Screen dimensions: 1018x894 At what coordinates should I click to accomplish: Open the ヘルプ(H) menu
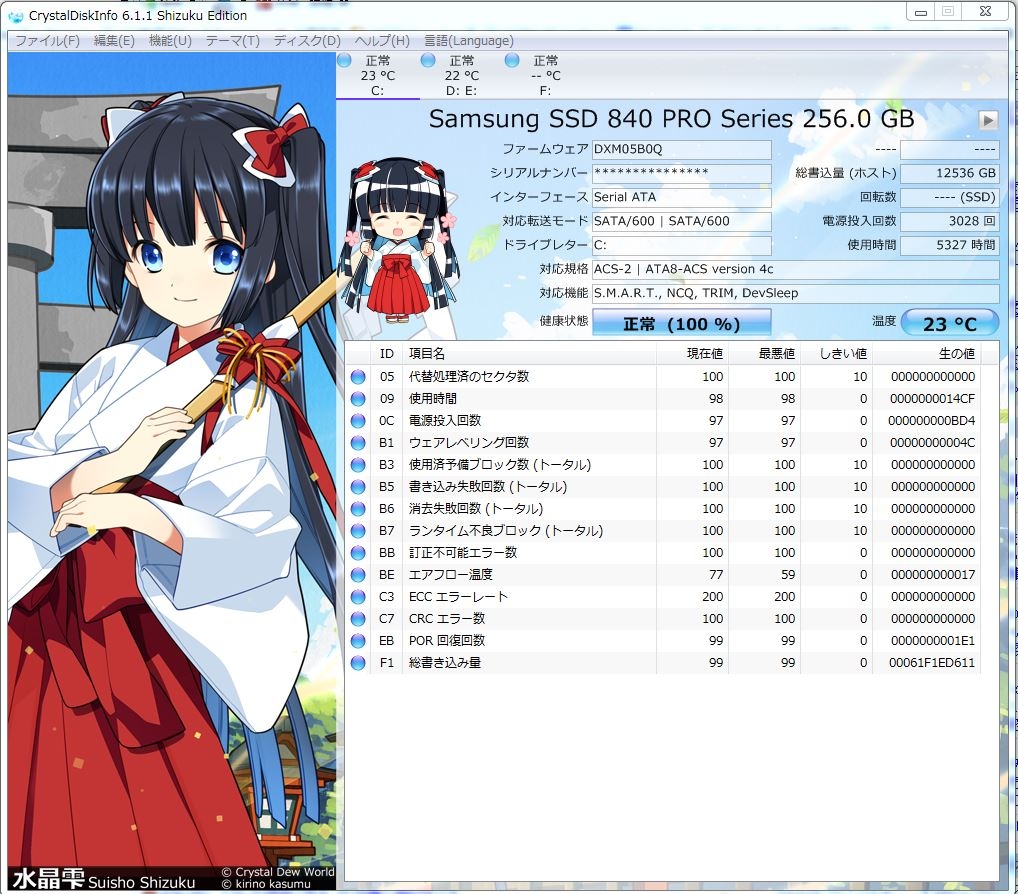coord(382,41)
